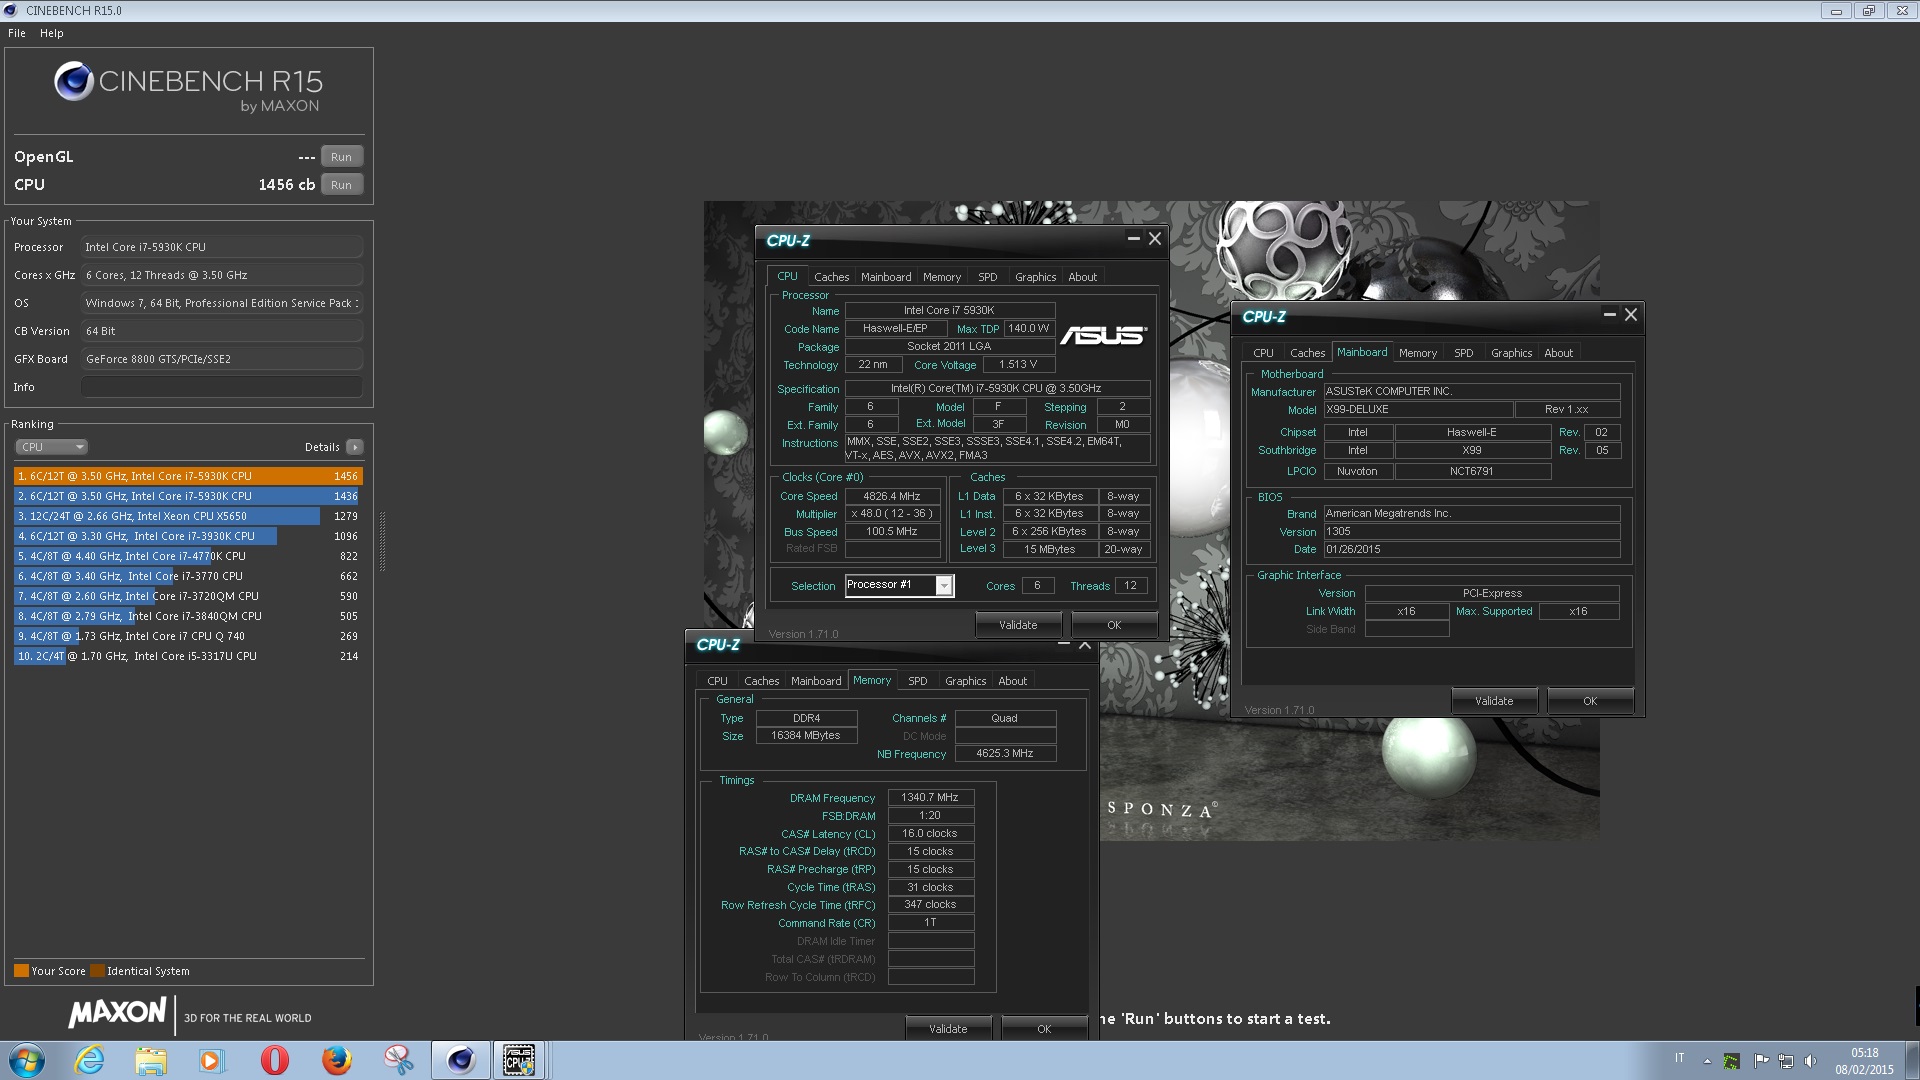Click the Core Speed value 4826.4 MHz
Screen dimensions: 1920x1080
892,496
